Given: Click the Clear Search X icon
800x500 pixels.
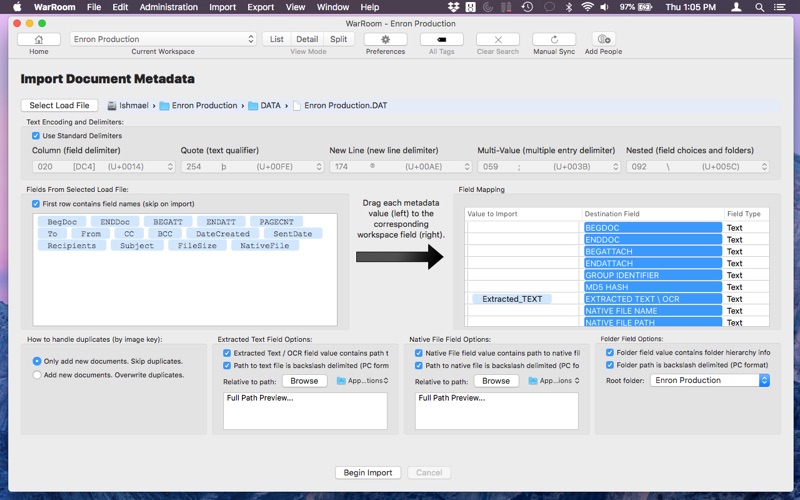Looking at the screenshot, I should 497,39.
